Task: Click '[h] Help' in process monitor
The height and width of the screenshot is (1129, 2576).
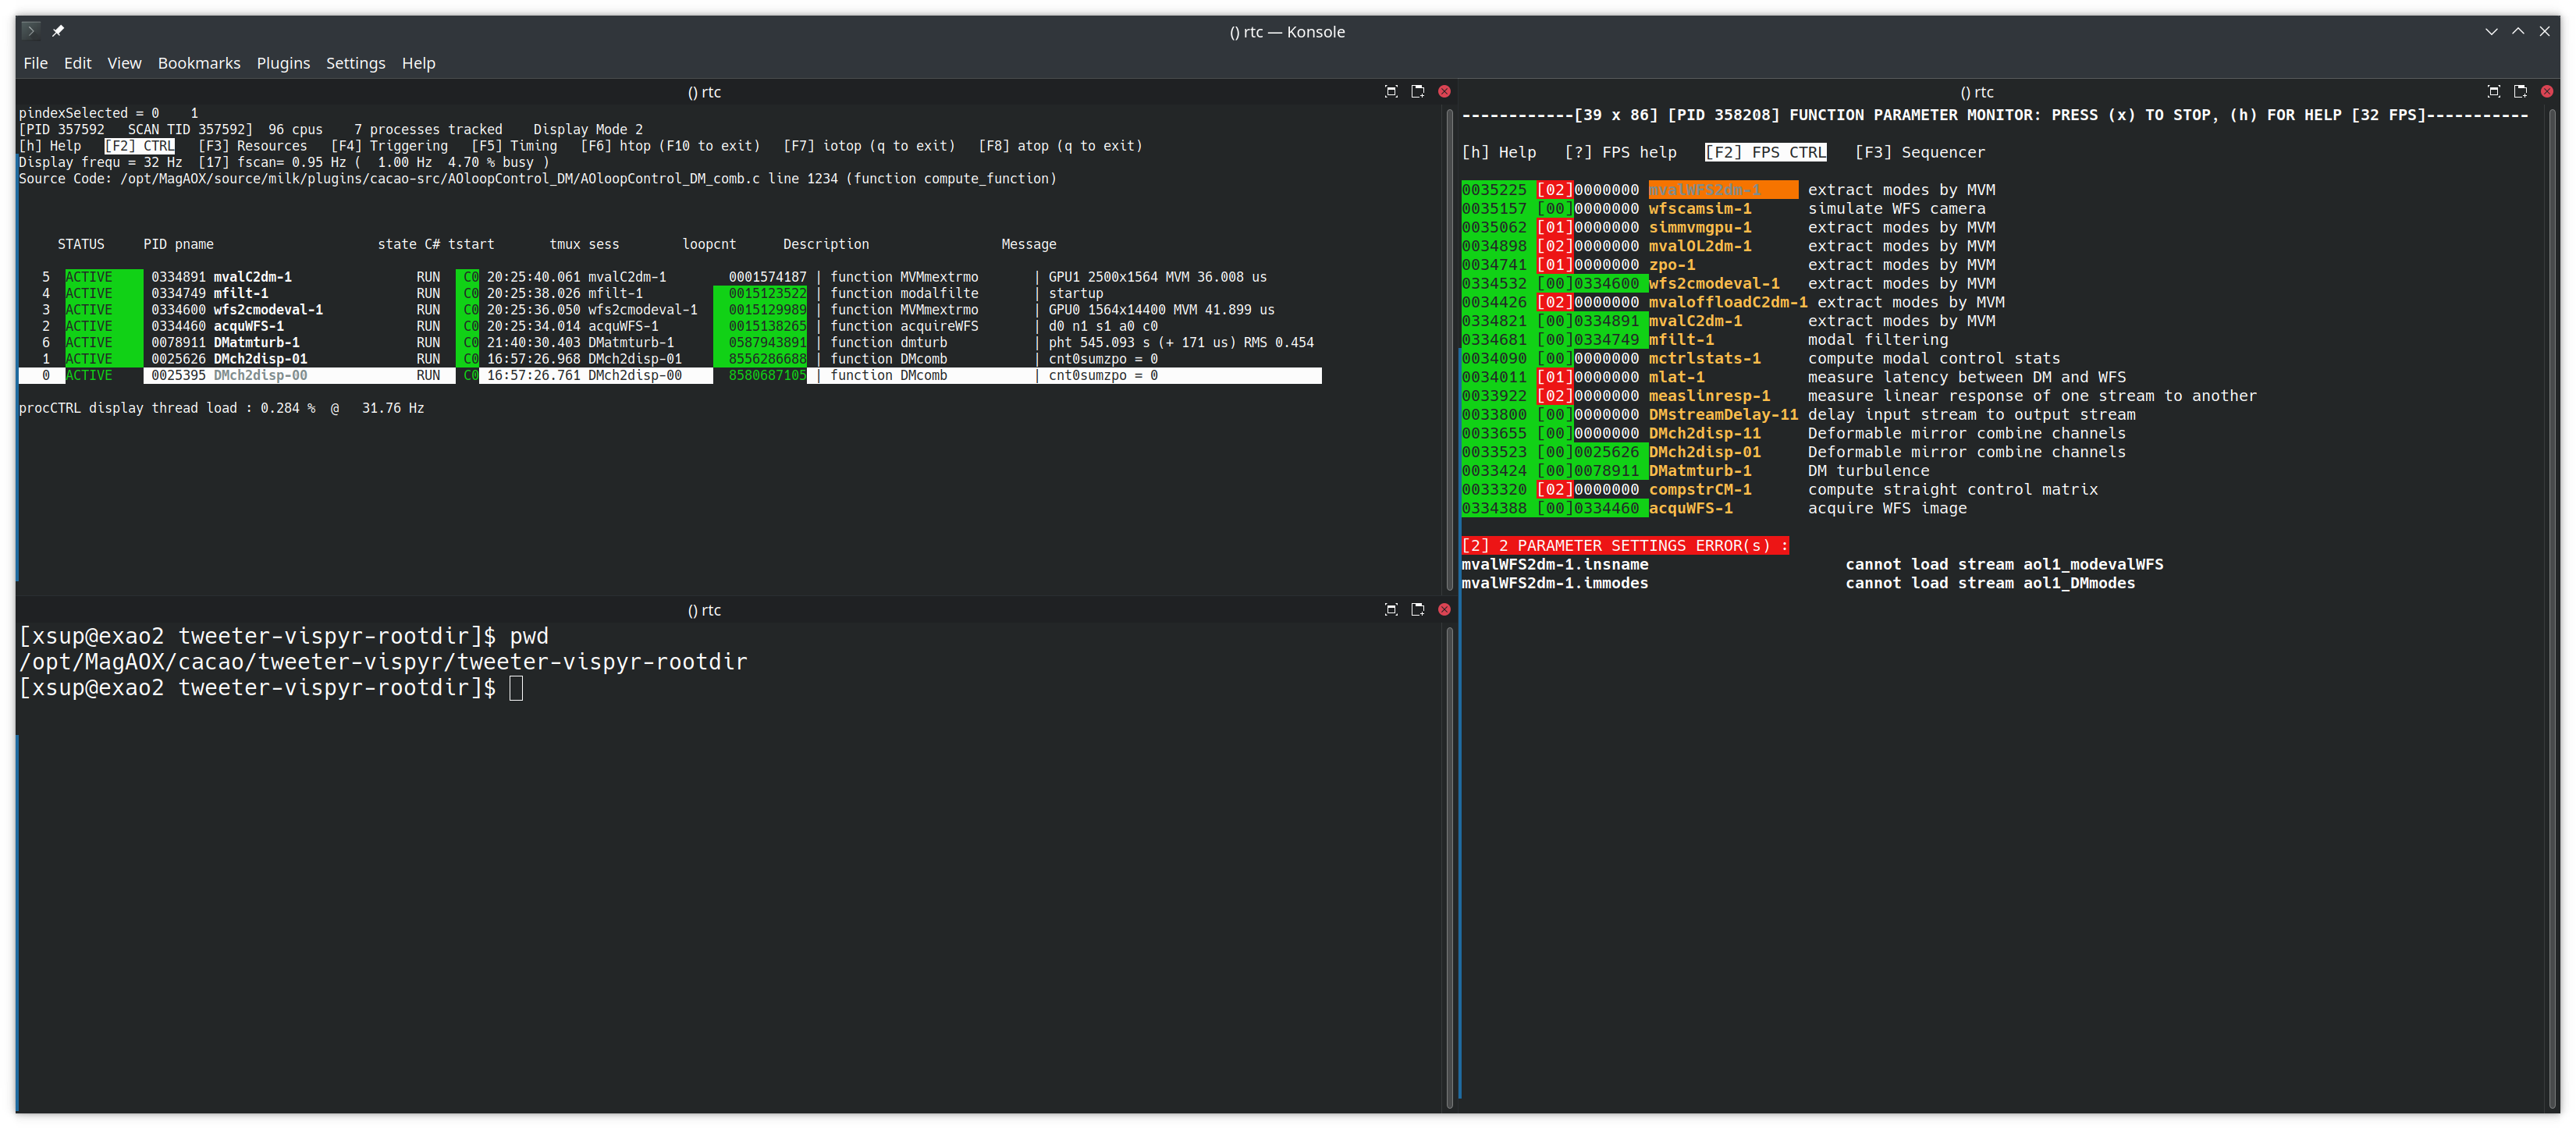Action: point(50,146)
